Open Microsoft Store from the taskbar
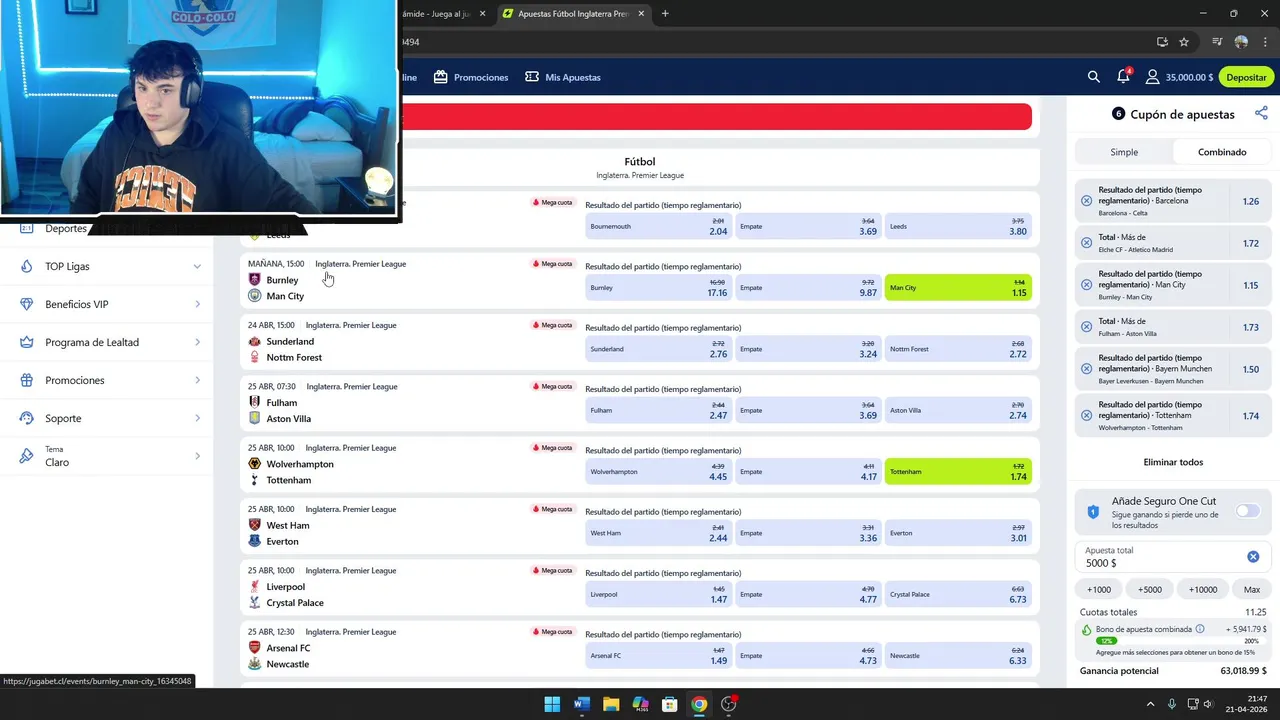The height and width of the screenshot is (720, 1280). pyautogui.click(x=670, y=704)
